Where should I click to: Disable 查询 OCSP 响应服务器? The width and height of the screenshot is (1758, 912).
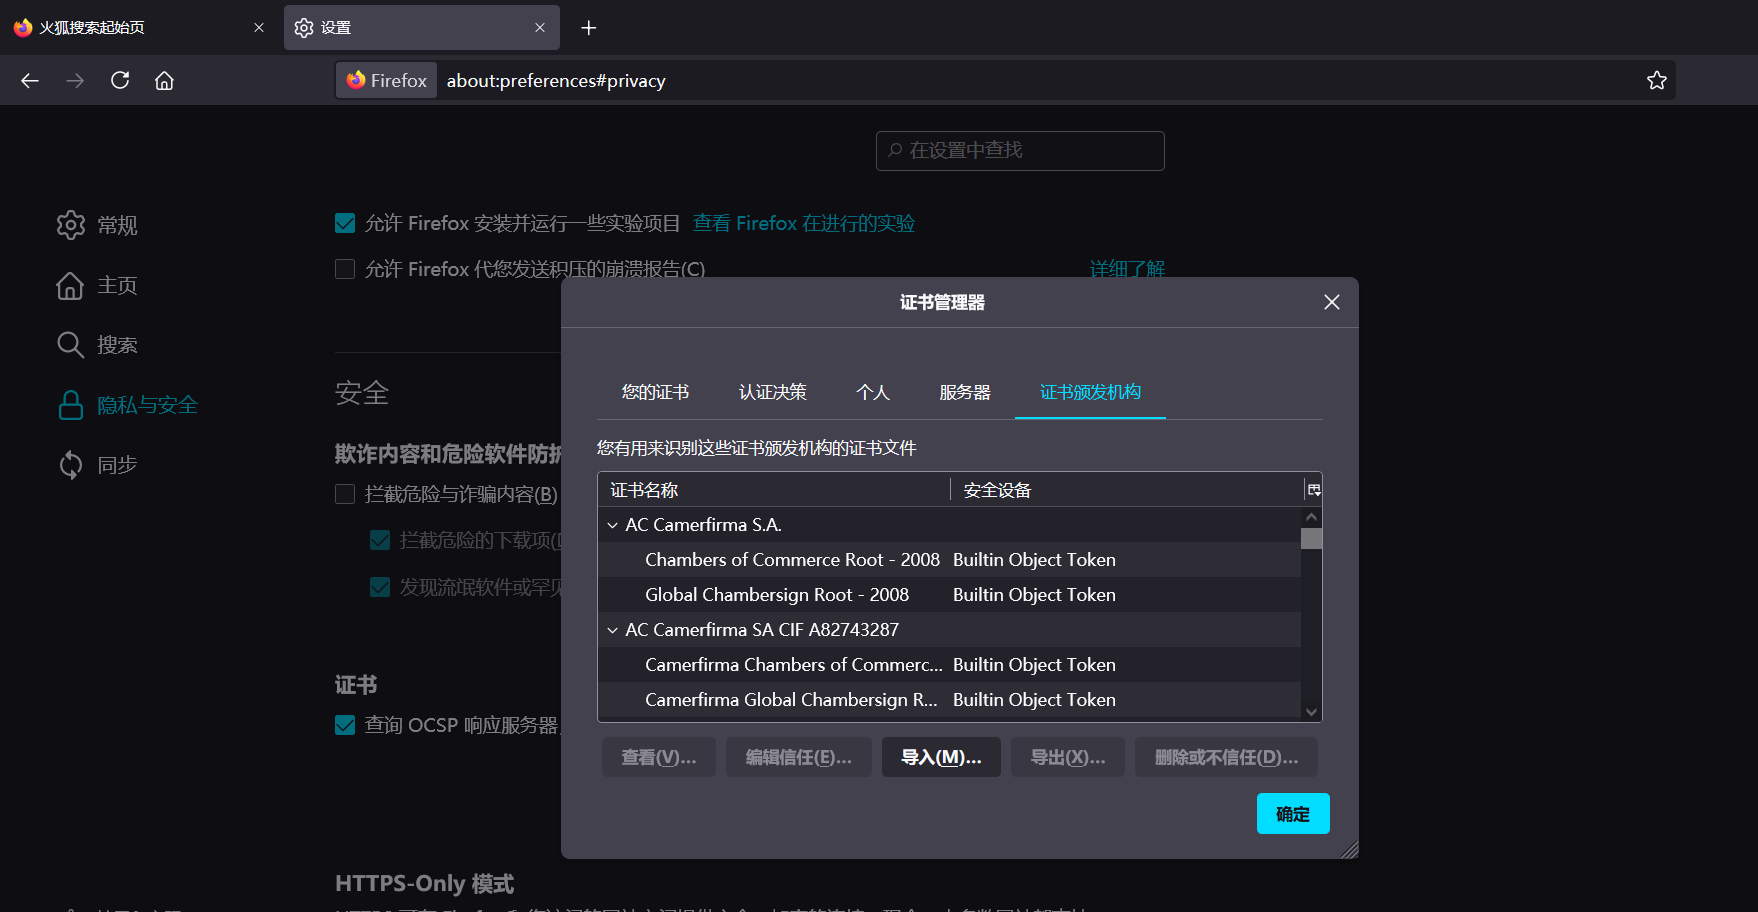pyautogui.click(x=344, y=724)
